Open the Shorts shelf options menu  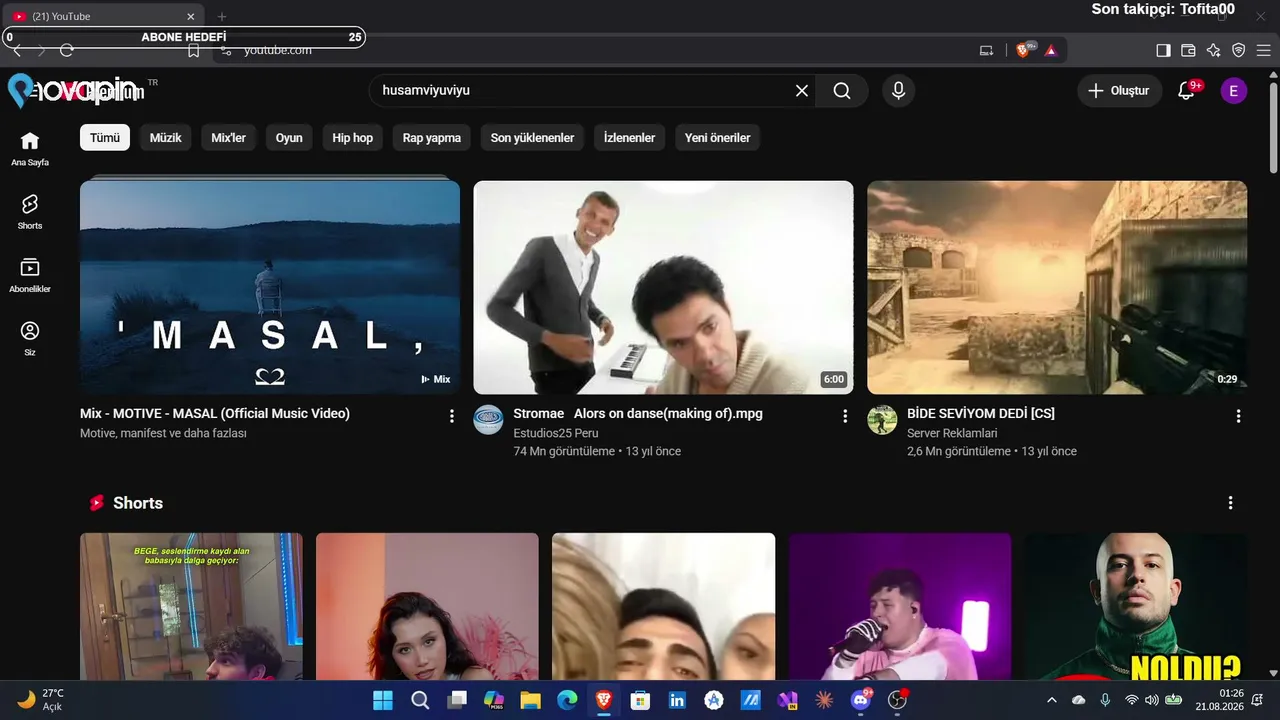pos(1231,503)
